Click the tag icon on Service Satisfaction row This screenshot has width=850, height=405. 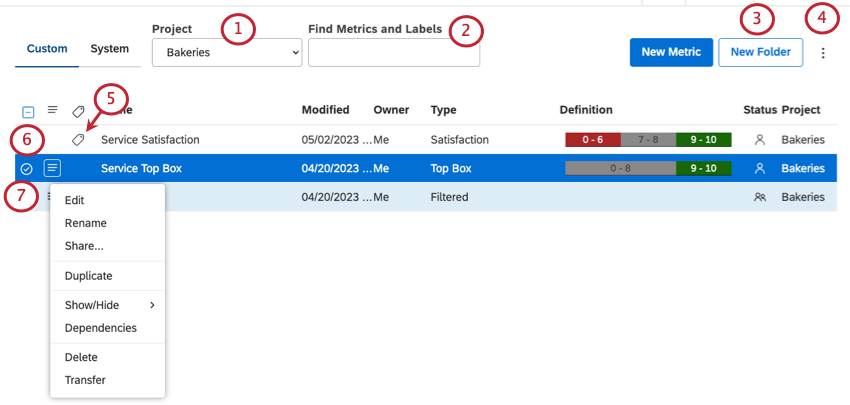[x=78, y=140]
